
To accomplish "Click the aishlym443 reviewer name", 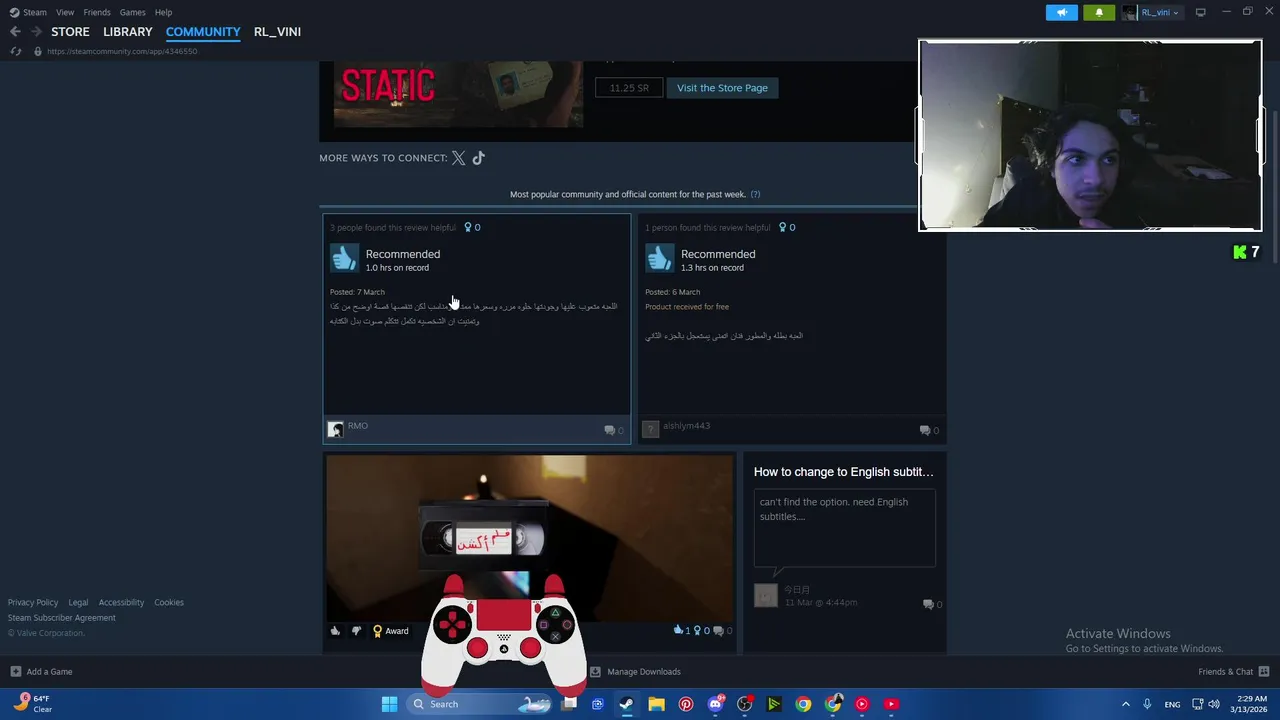I will 686,426.
